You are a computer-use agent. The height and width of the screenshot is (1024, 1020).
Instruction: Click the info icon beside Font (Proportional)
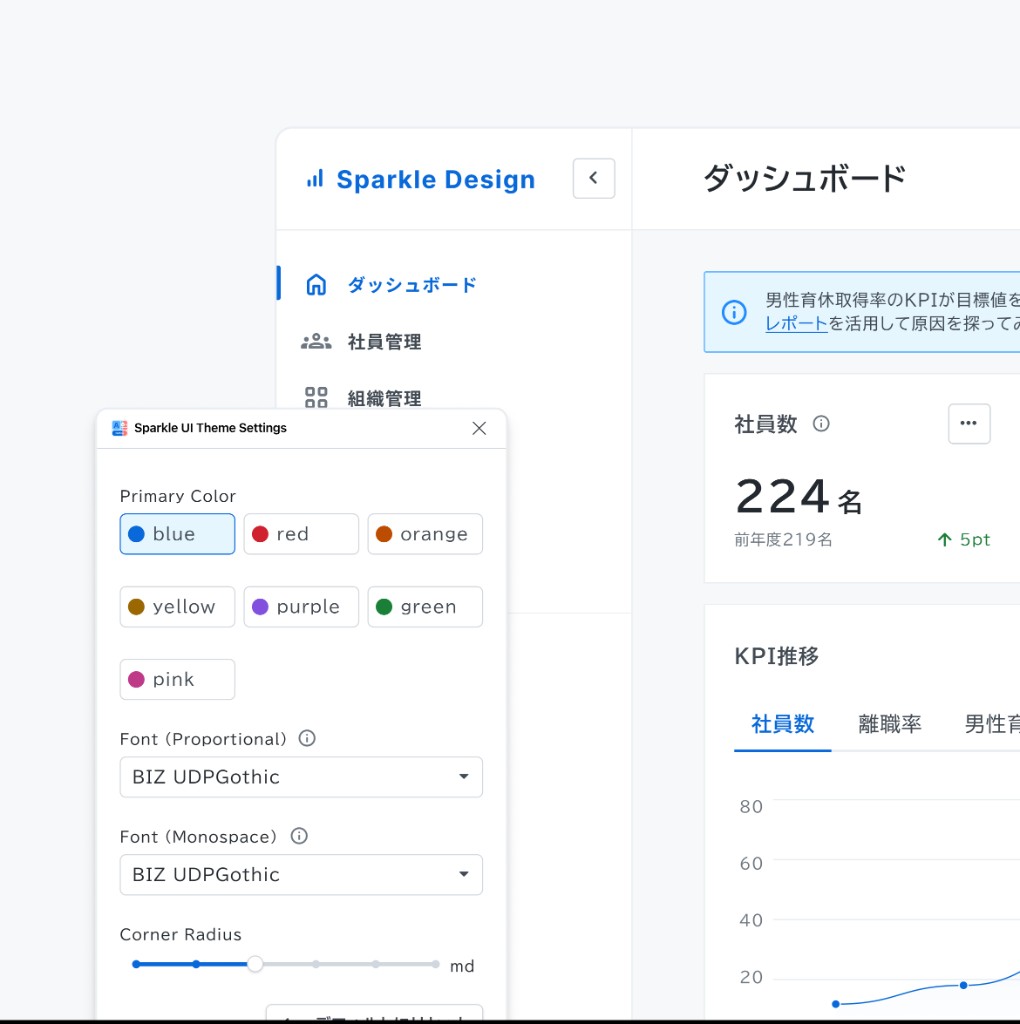coord(307,739)
